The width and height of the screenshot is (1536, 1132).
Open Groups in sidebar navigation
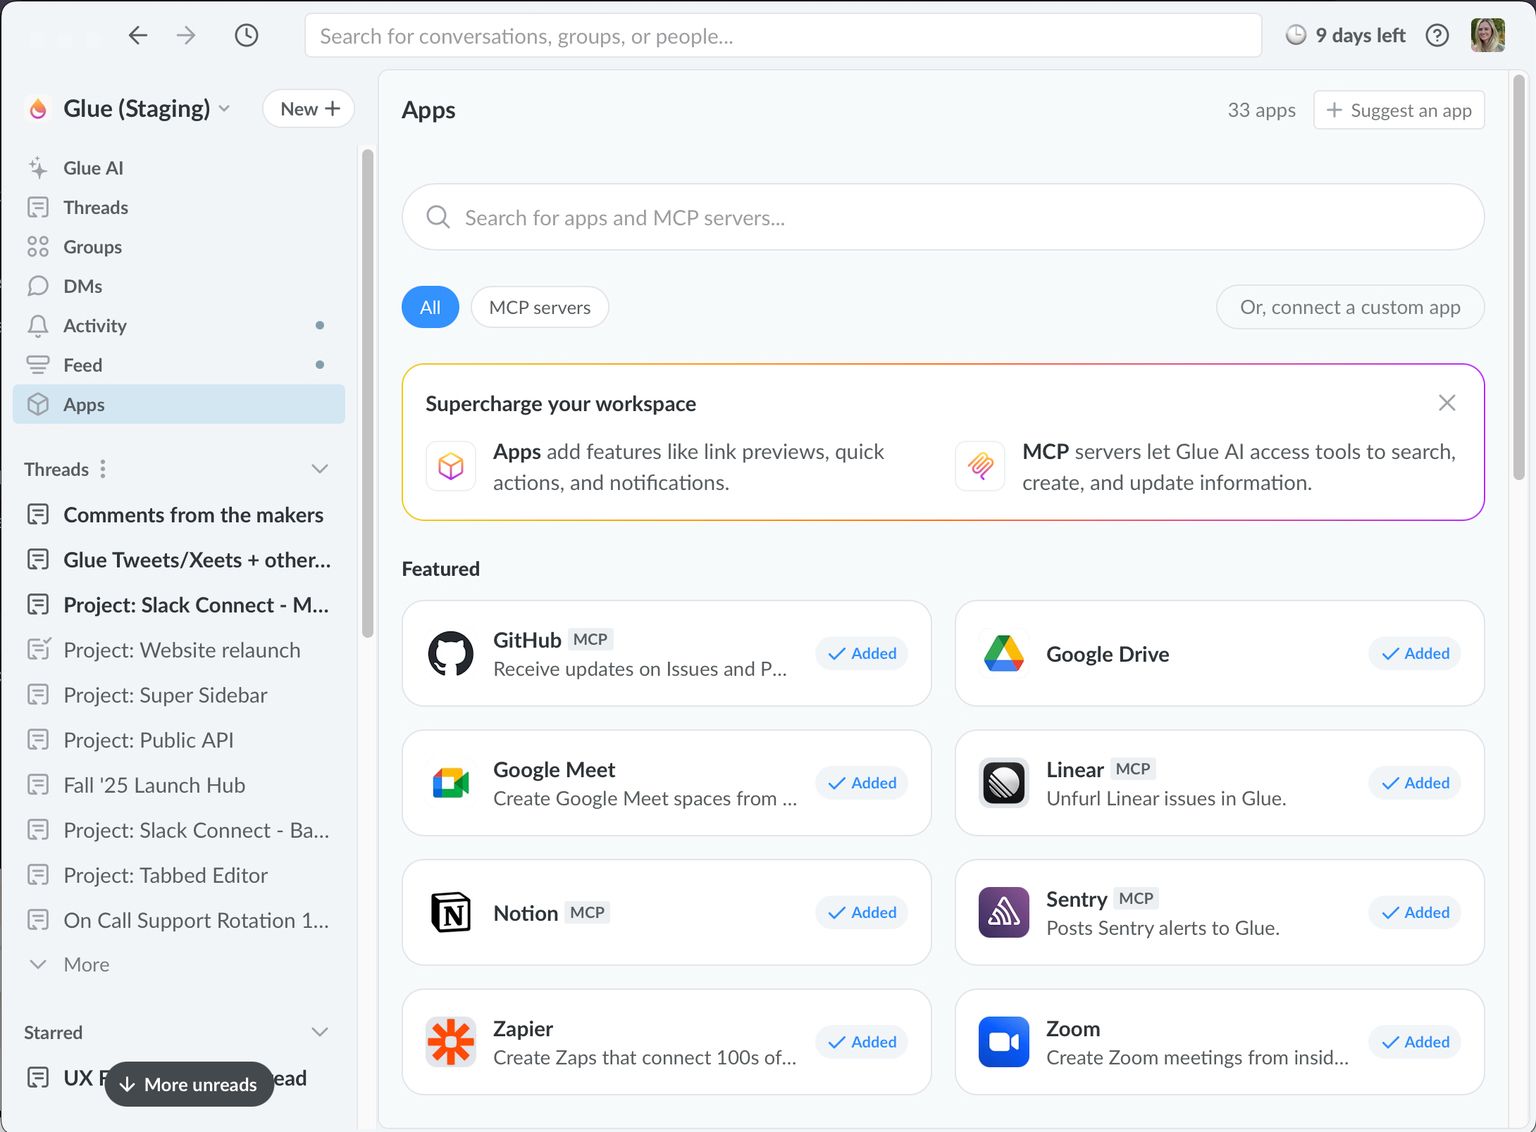[x=179, y=247]
